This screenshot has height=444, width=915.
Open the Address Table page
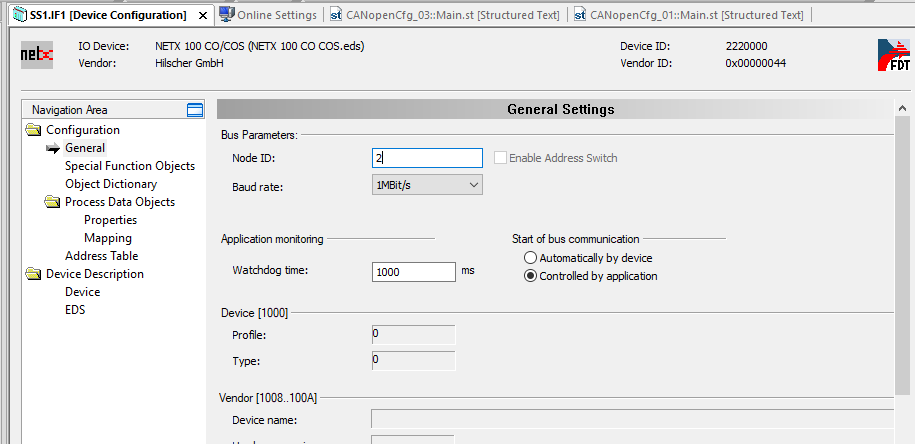click(102, 256)
